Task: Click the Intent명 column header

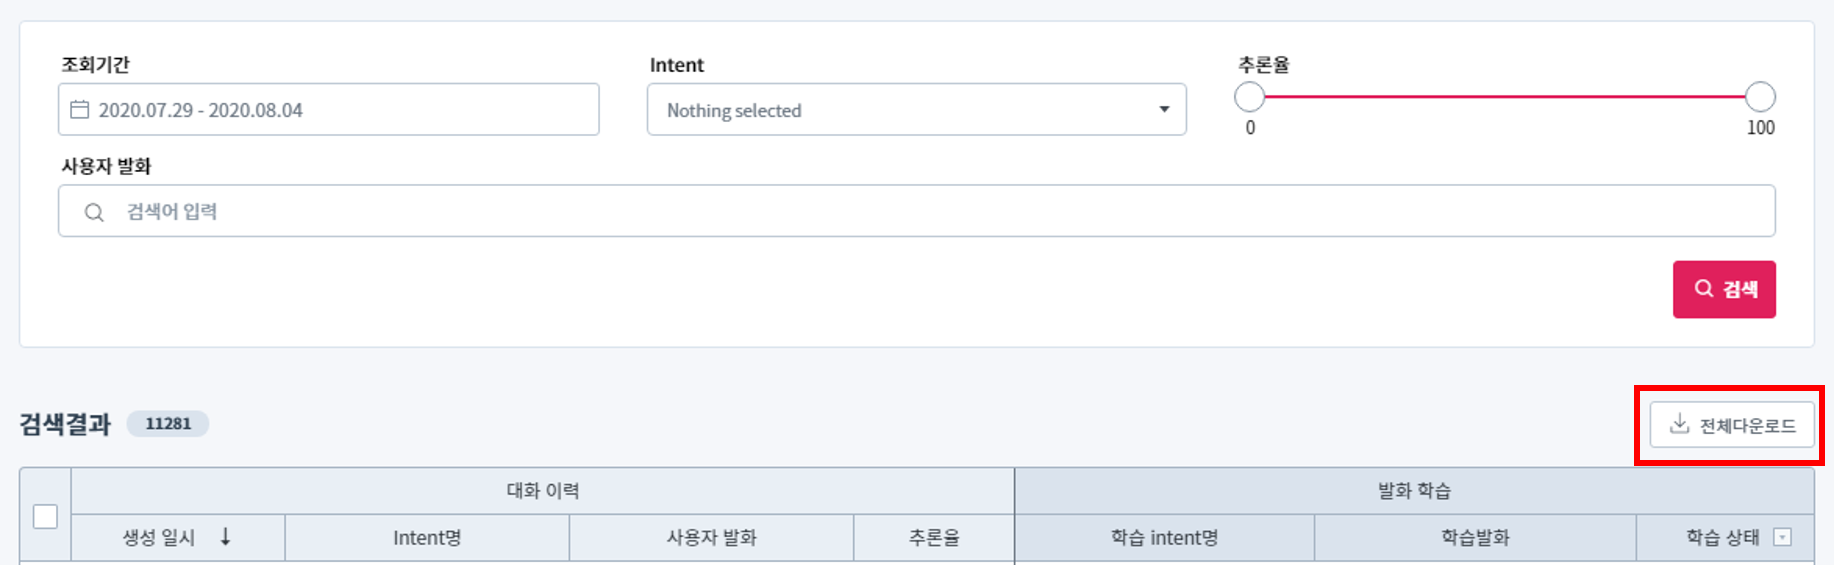Action: coord(427,538)
